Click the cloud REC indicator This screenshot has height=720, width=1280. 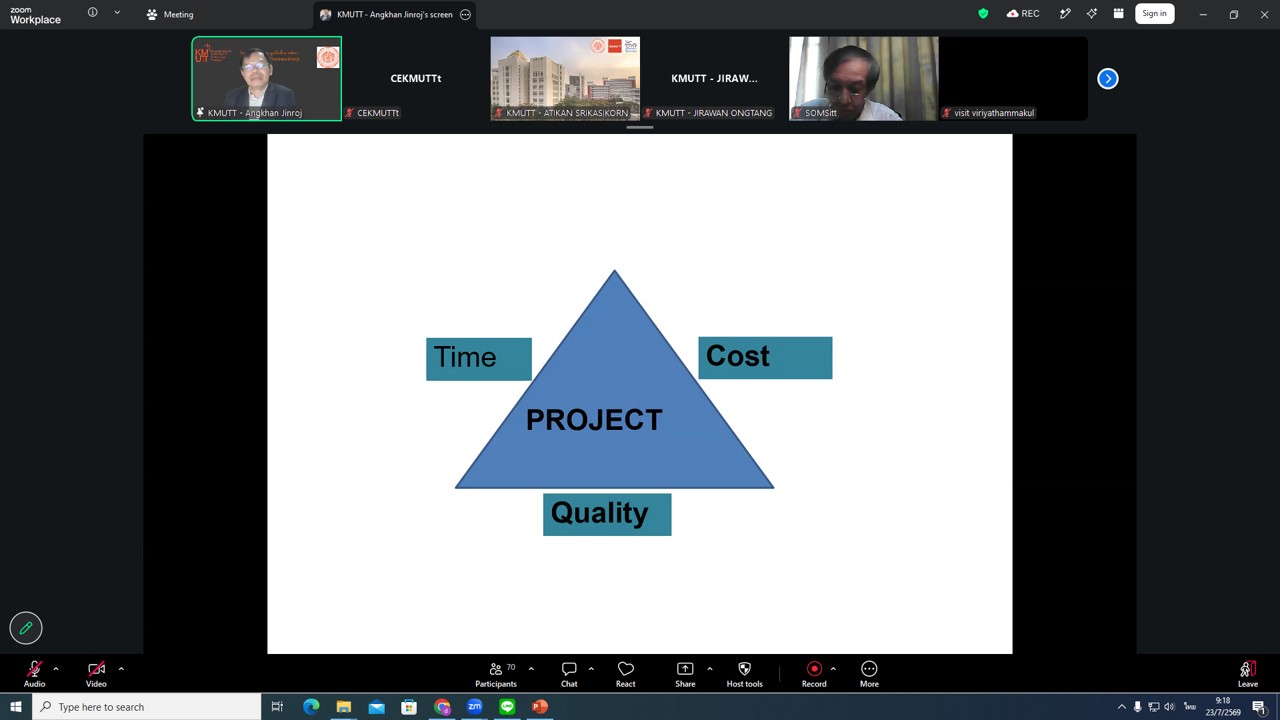1023,14
